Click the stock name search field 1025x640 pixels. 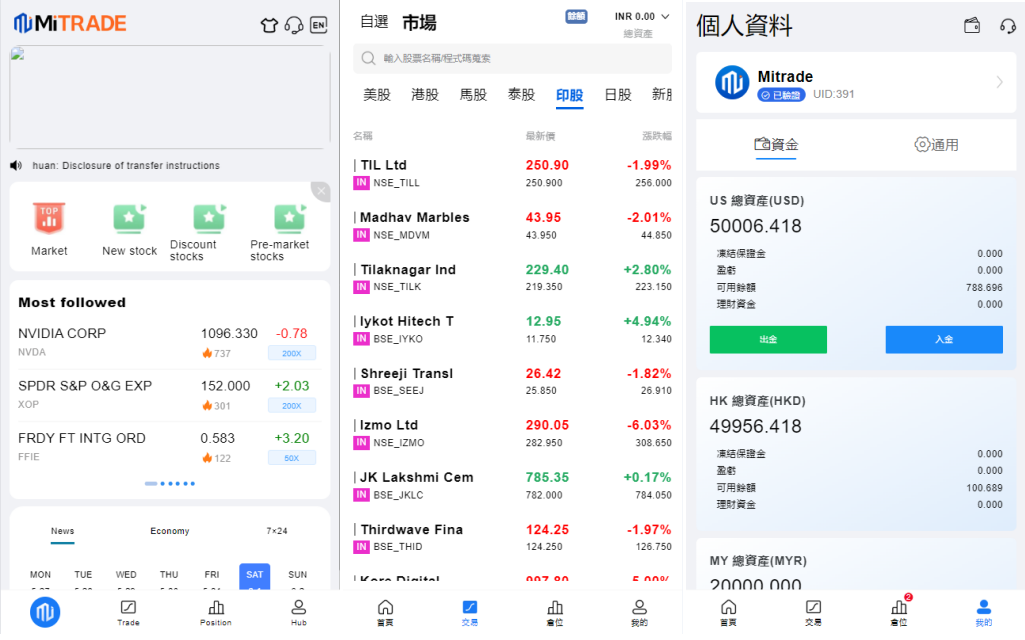tap(512, 58)
